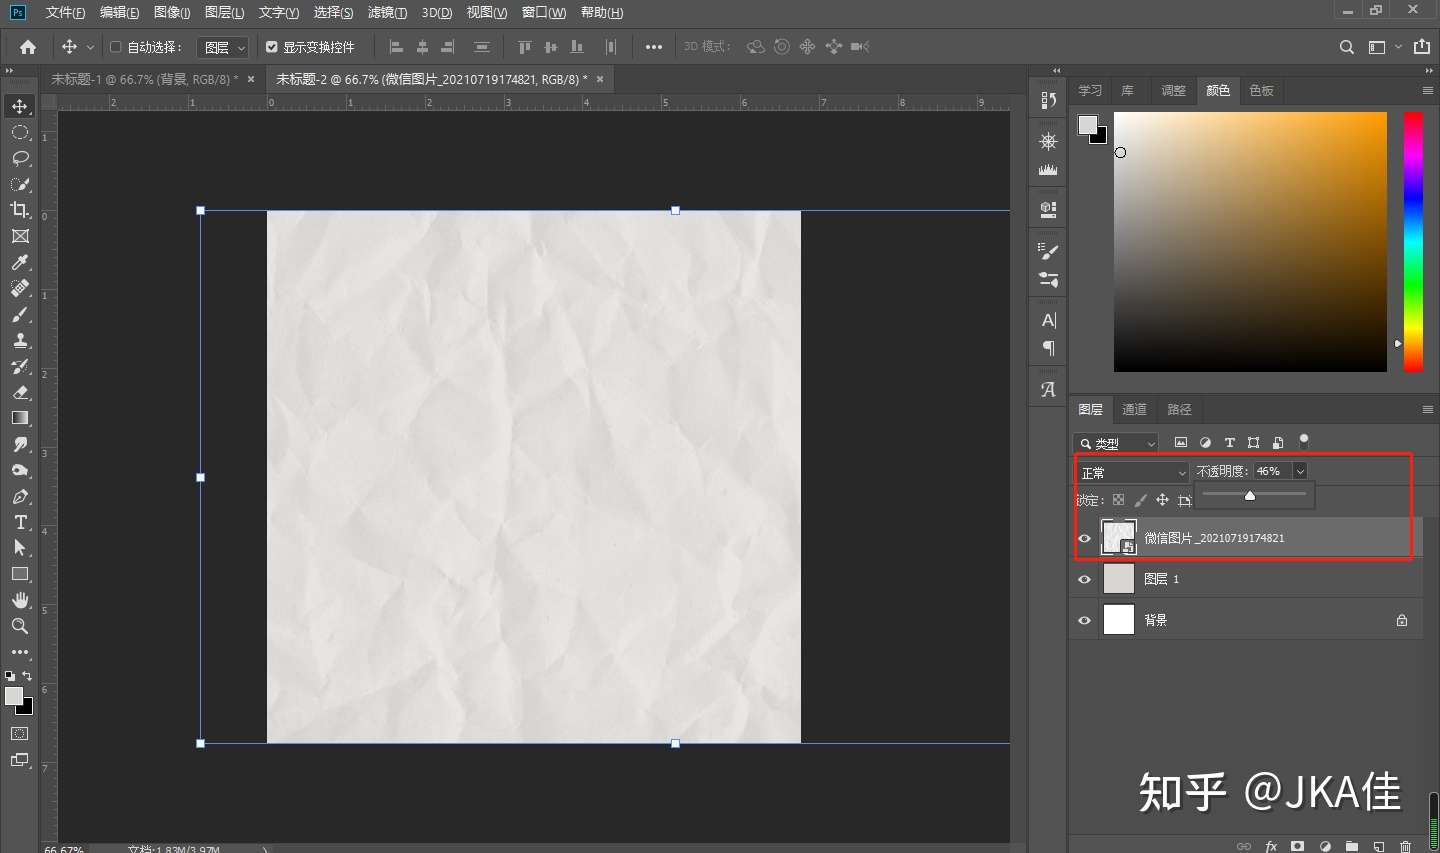Select the Eyedropper tool
The image size is (1440, 853).
pos(20,262)
